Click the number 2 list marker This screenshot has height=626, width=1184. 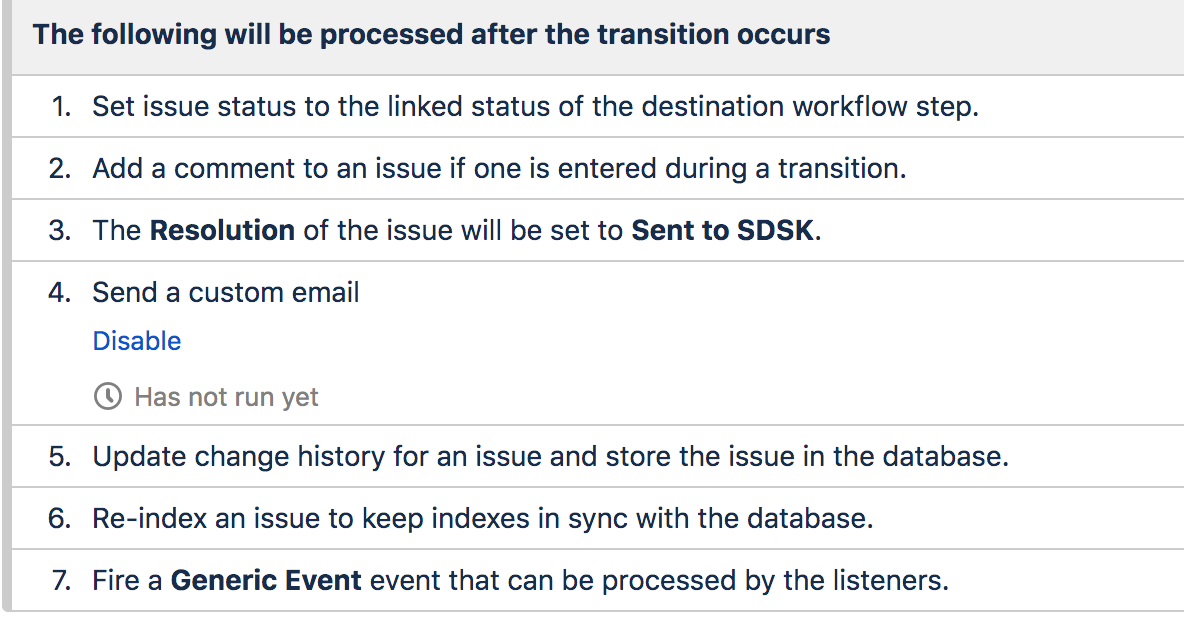click(60, 168)
